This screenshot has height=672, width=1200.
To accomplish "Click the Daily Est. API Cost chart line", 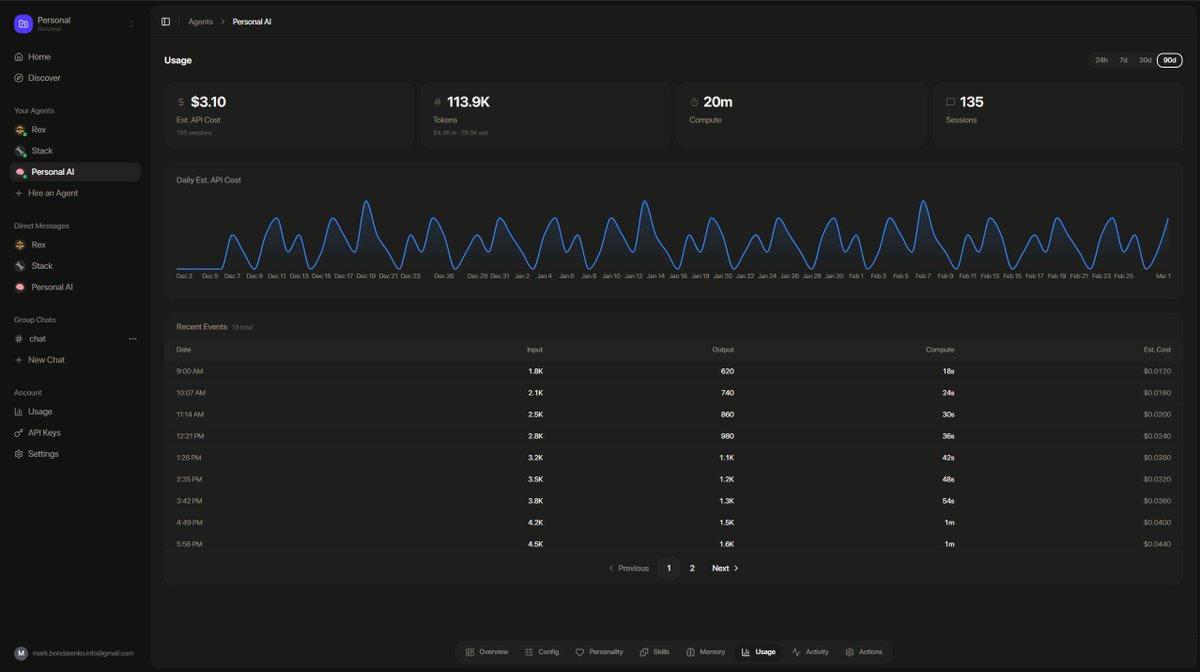I will coord(673,236).
